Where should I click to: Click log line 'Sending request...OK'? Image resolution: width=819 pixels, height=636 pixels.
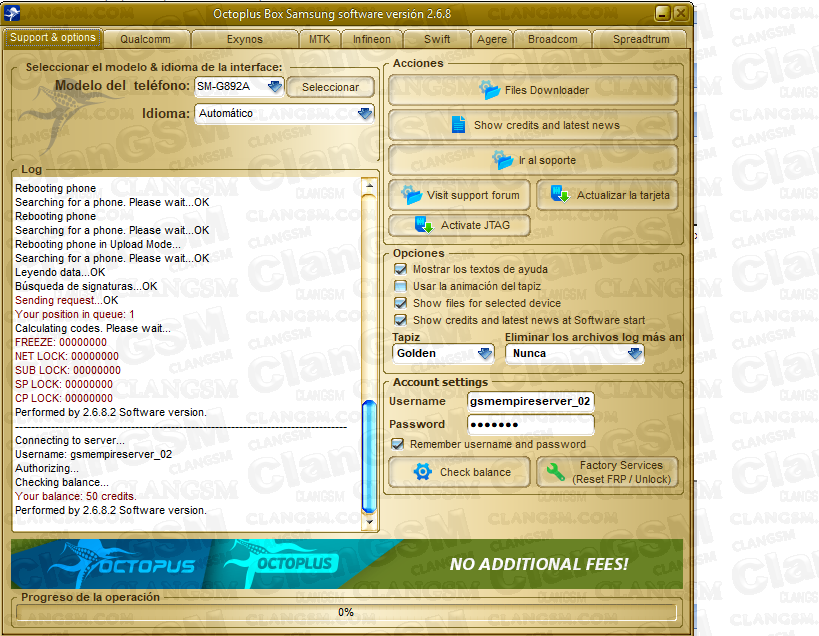coord(66,300)
